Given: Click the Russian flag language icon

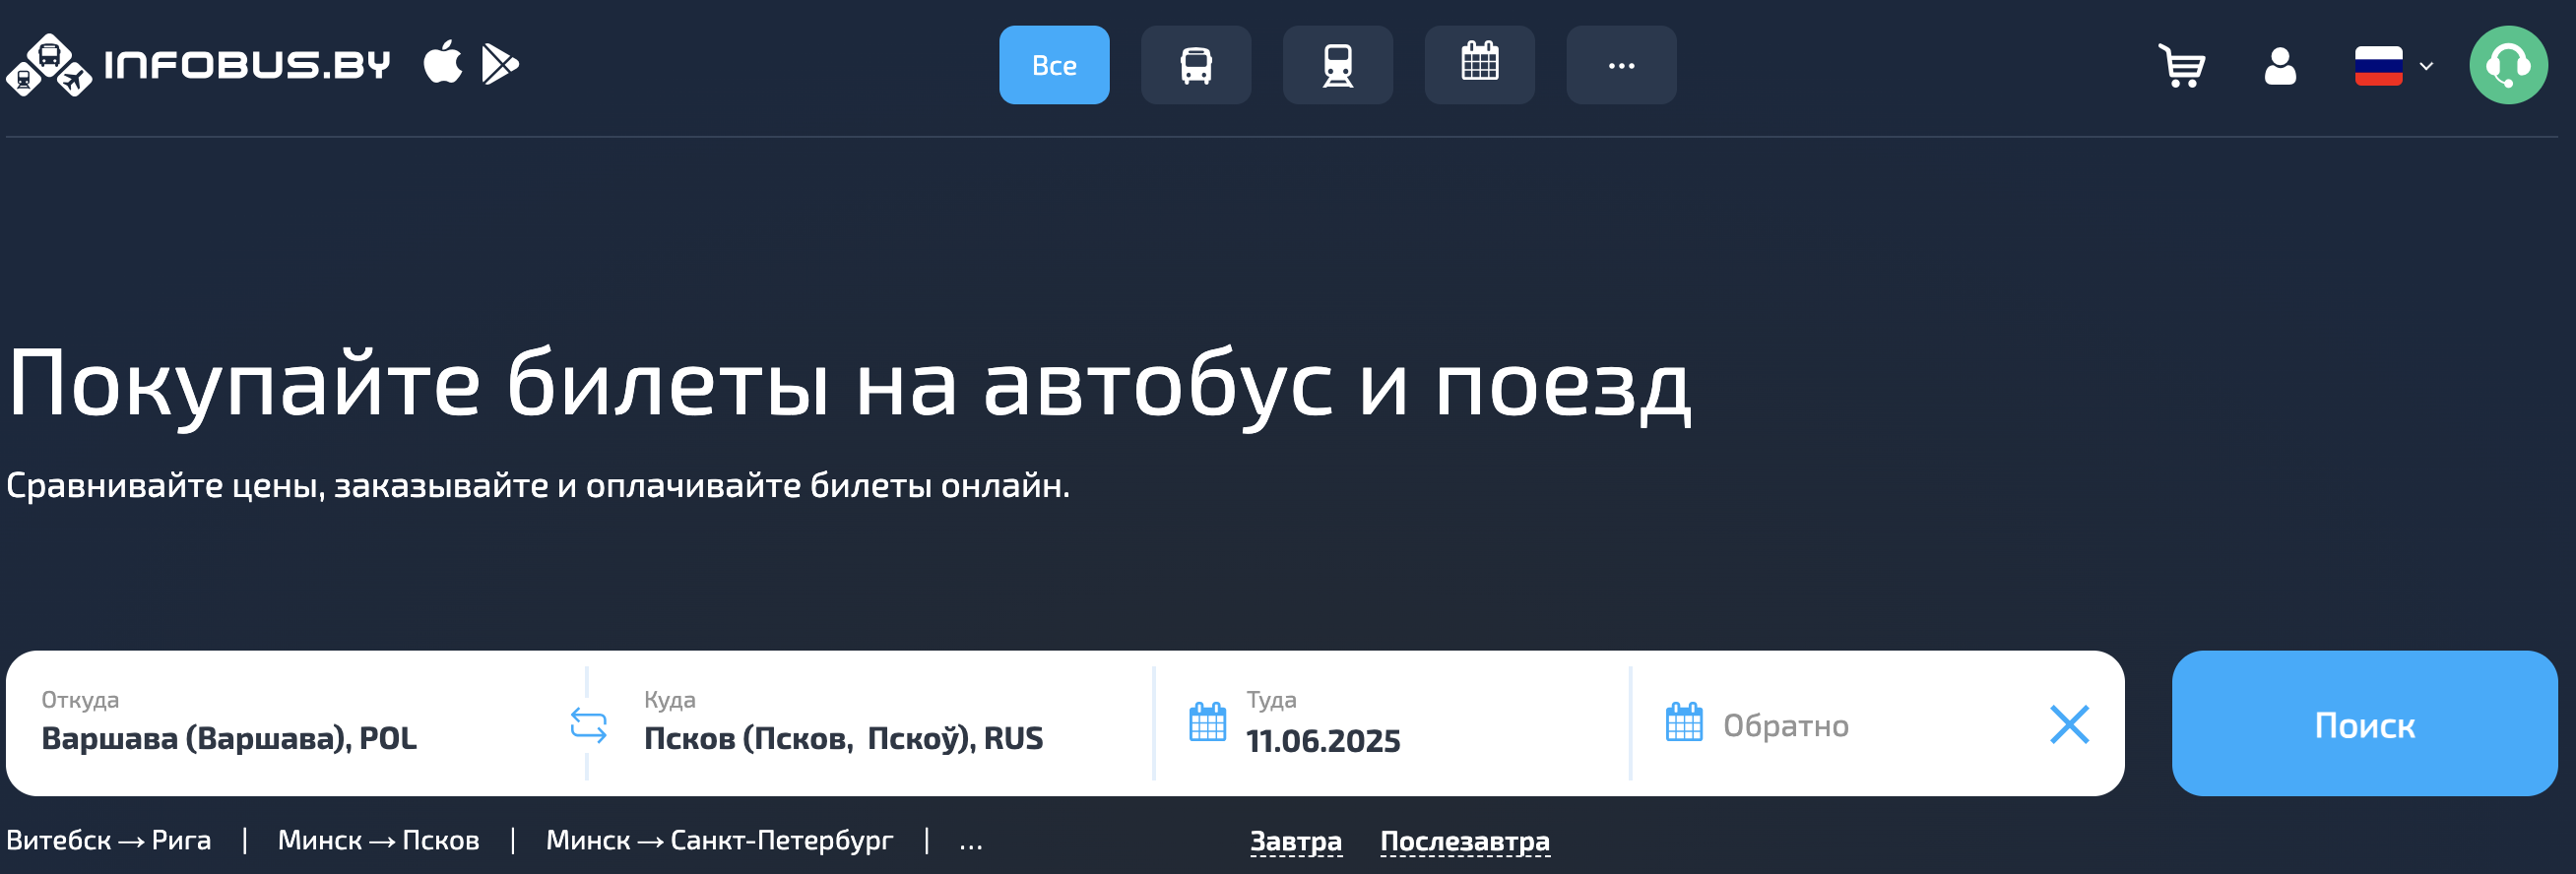Looking at the screenshot, I should [2378, 66].
